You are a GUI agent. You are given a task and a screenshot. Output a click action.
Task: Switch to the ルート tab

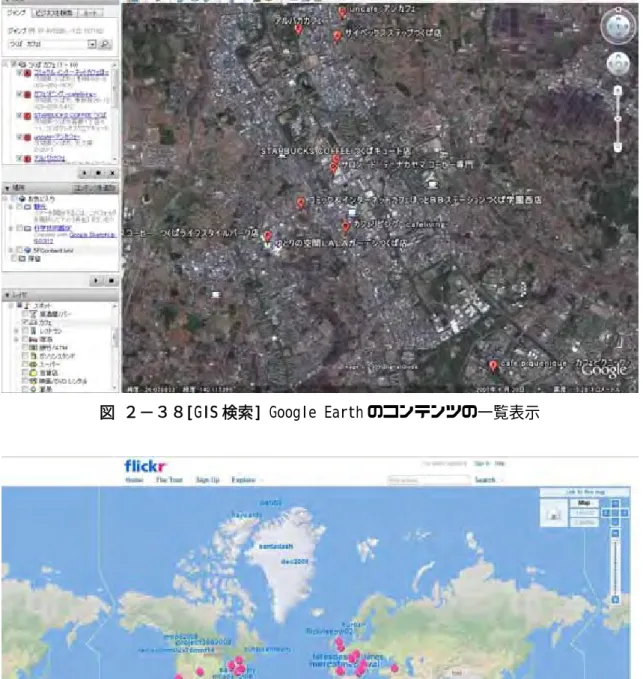(90, 13)
